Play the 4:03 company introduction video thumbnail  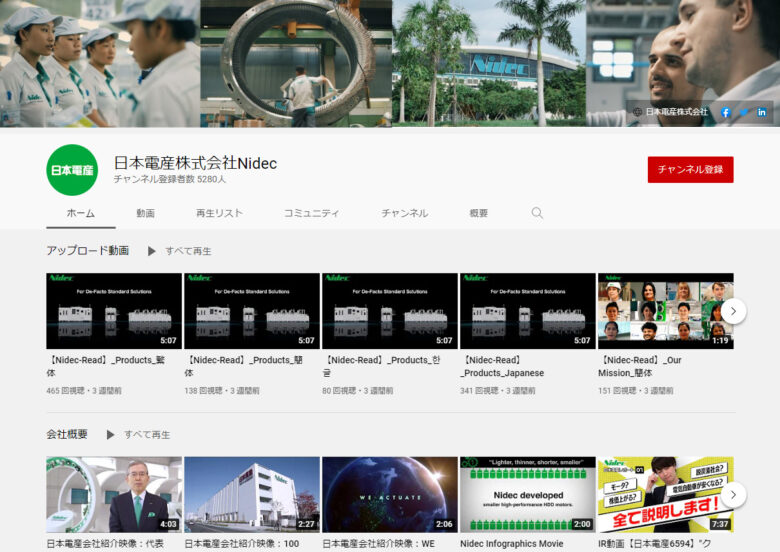pos(114,495)
